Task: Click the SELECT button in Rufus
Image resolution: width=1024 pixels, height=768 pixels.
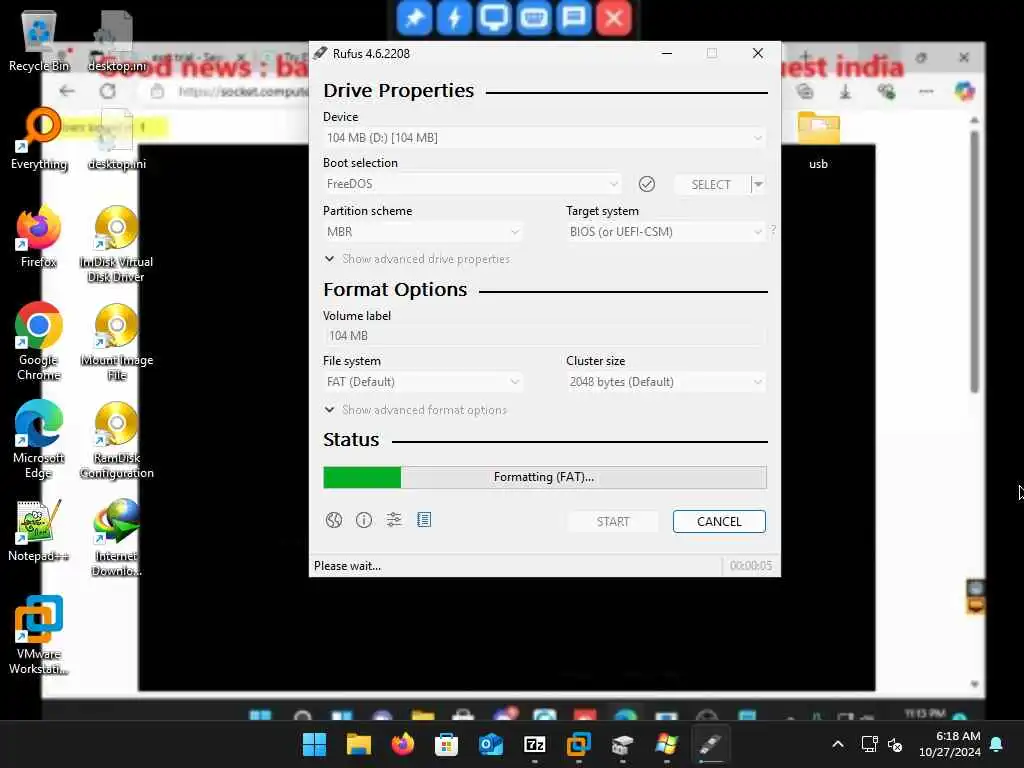Action: (711, 184)
